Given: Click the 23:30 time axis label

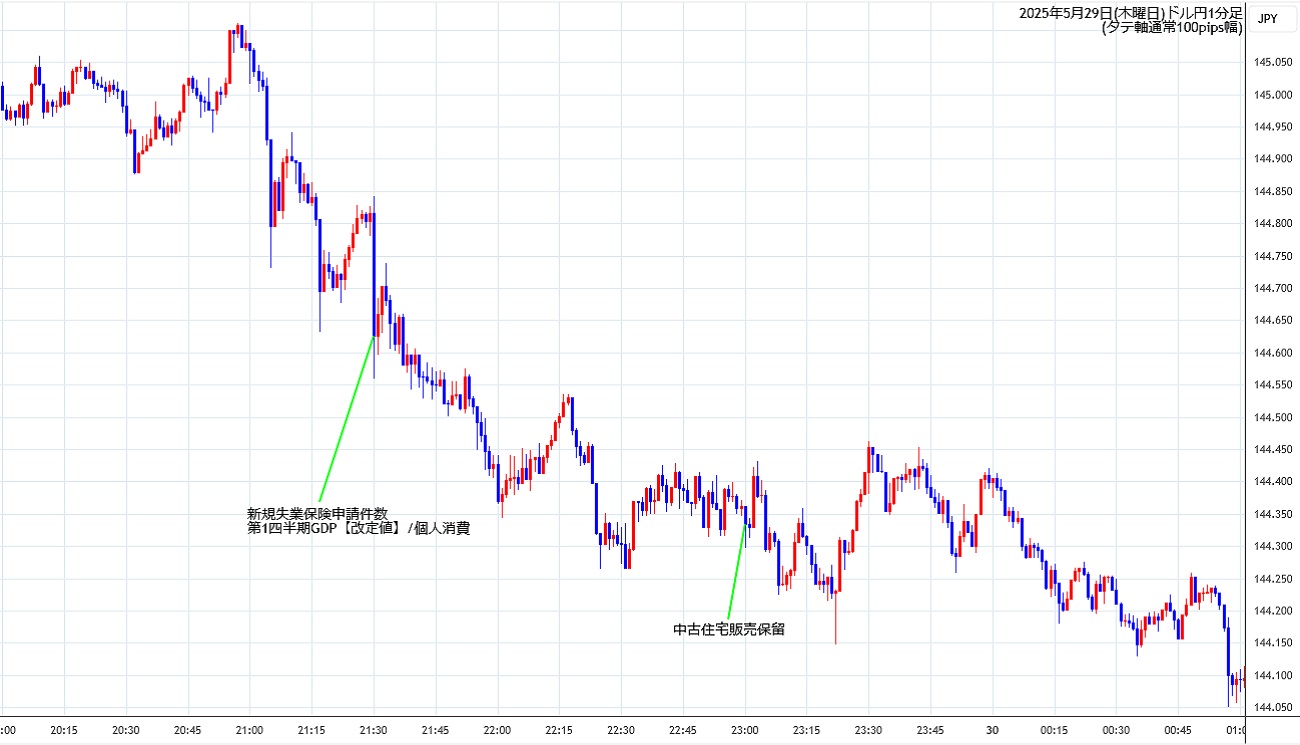Looking at the screenshot, I should pyautogui.click(x=869, y=730).
